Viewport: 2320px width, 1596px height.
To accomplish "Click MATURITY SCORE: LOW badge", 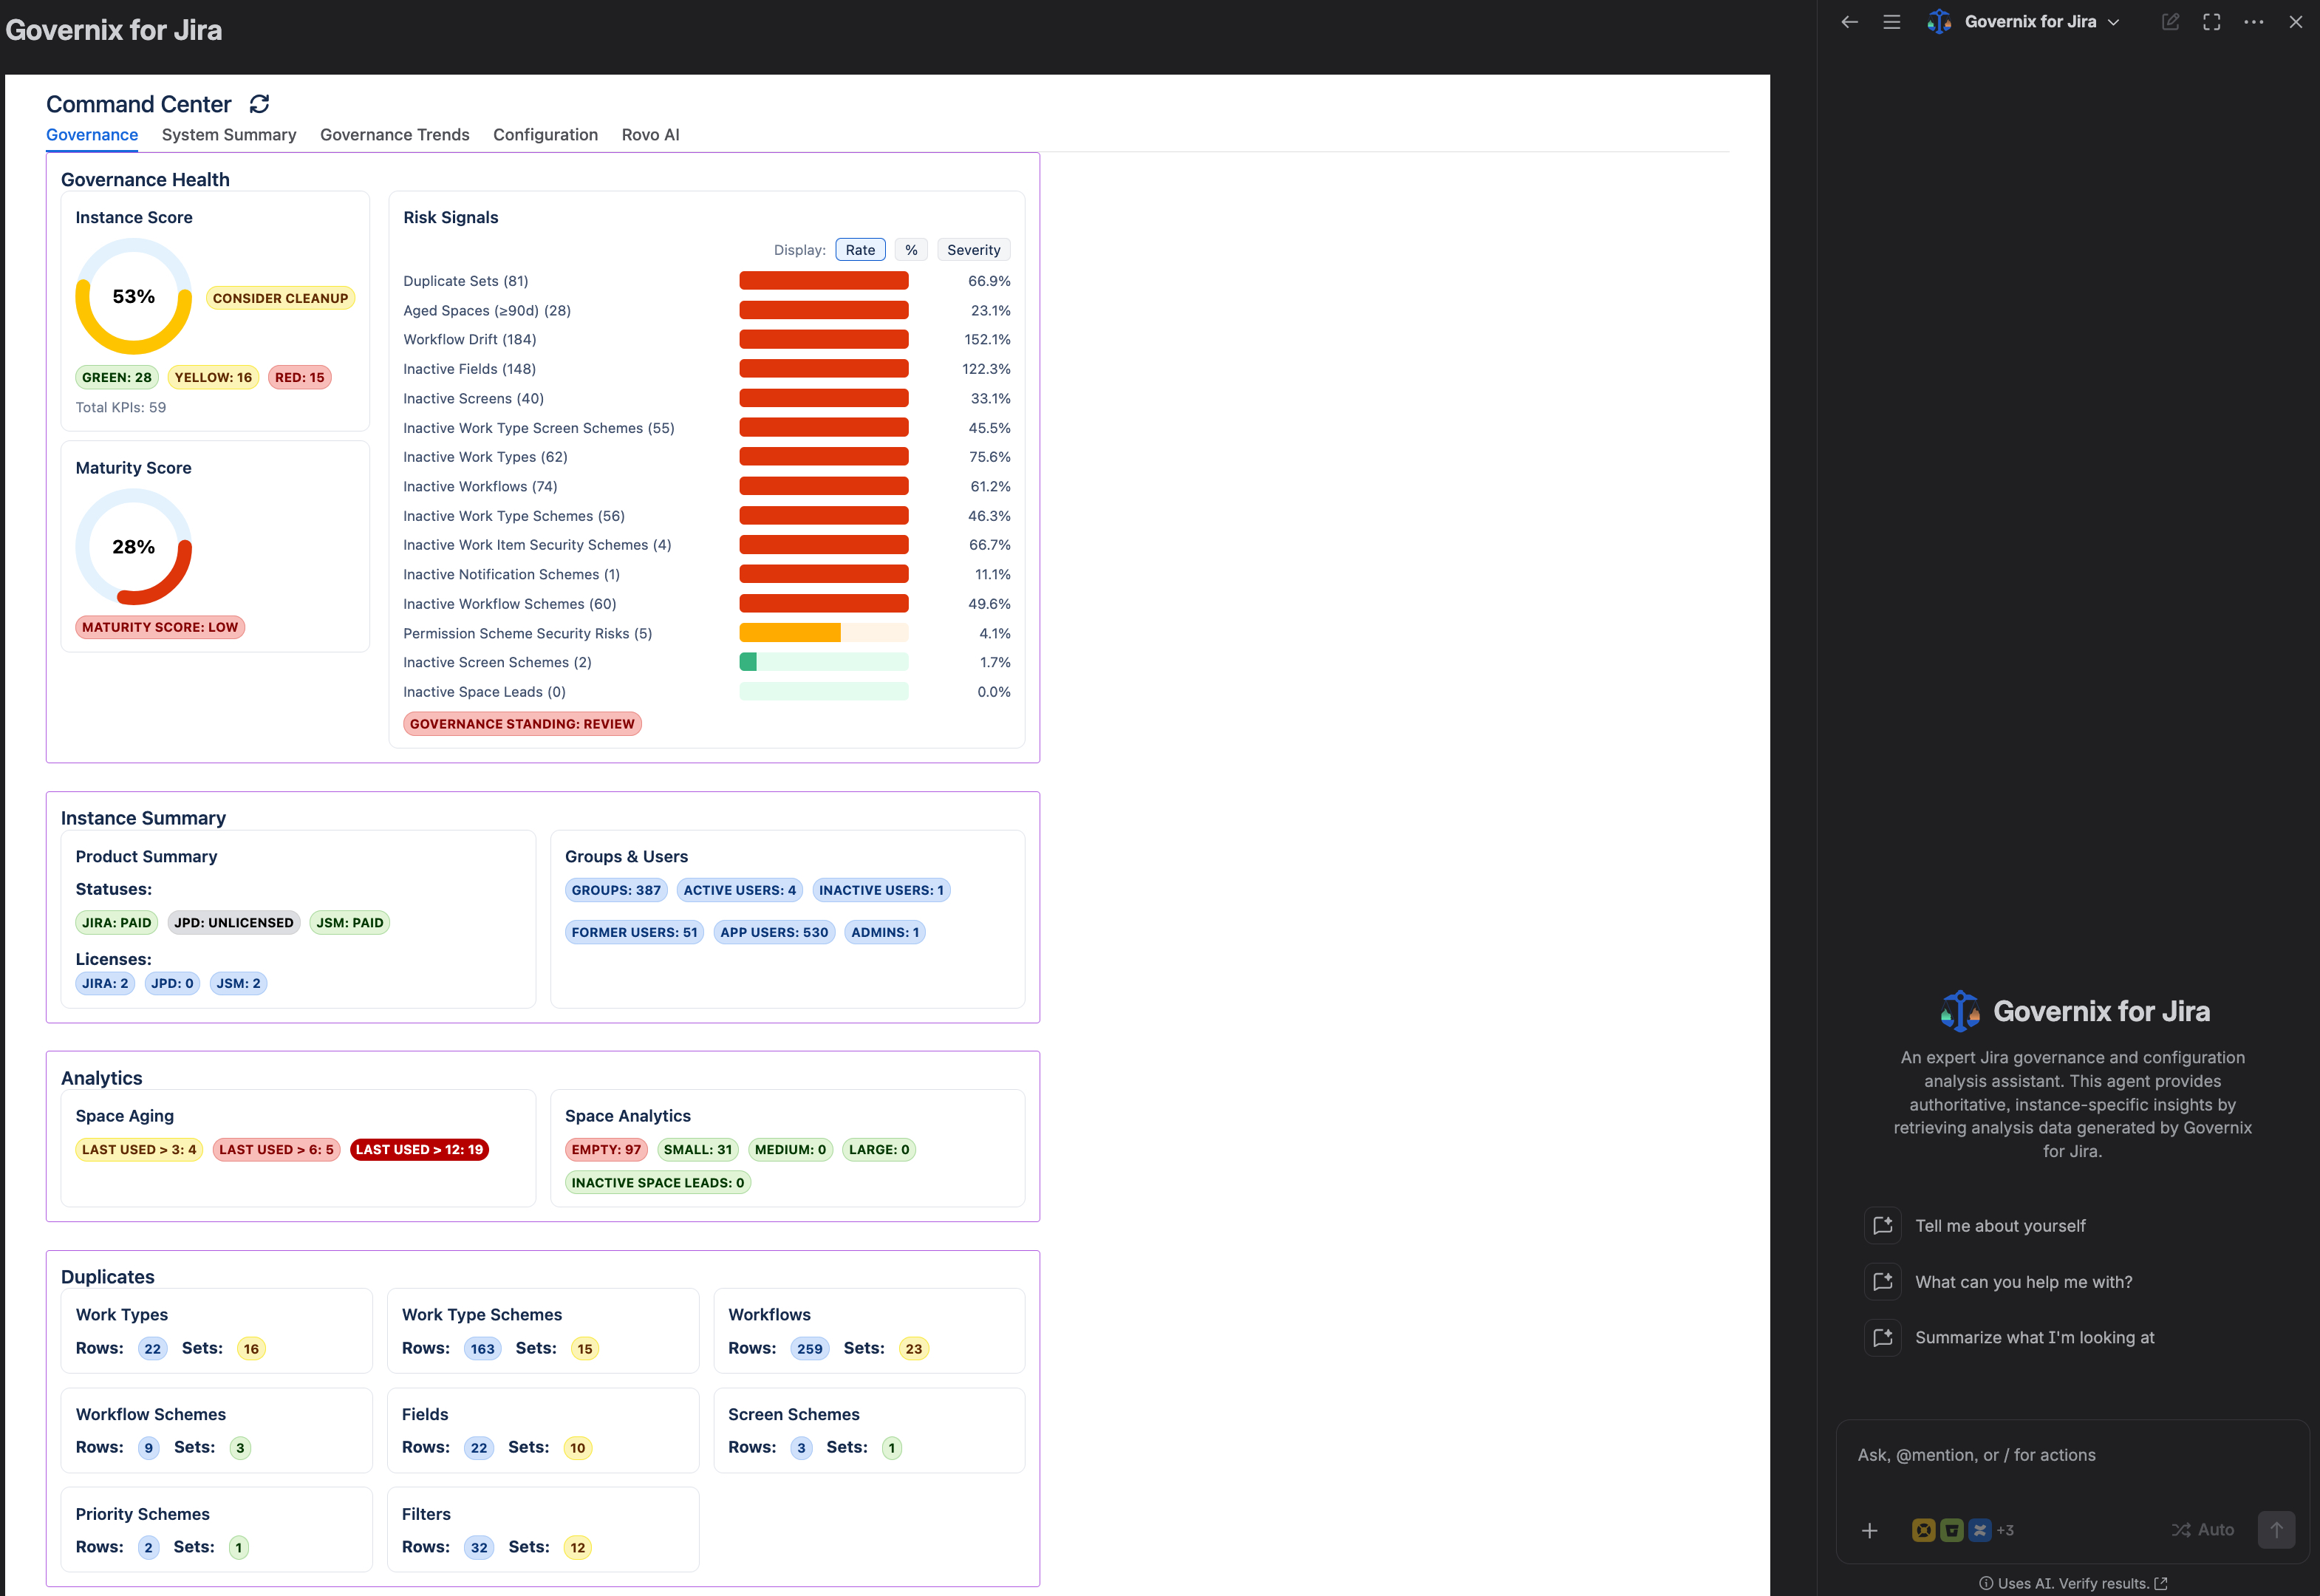I will [160, 627].
